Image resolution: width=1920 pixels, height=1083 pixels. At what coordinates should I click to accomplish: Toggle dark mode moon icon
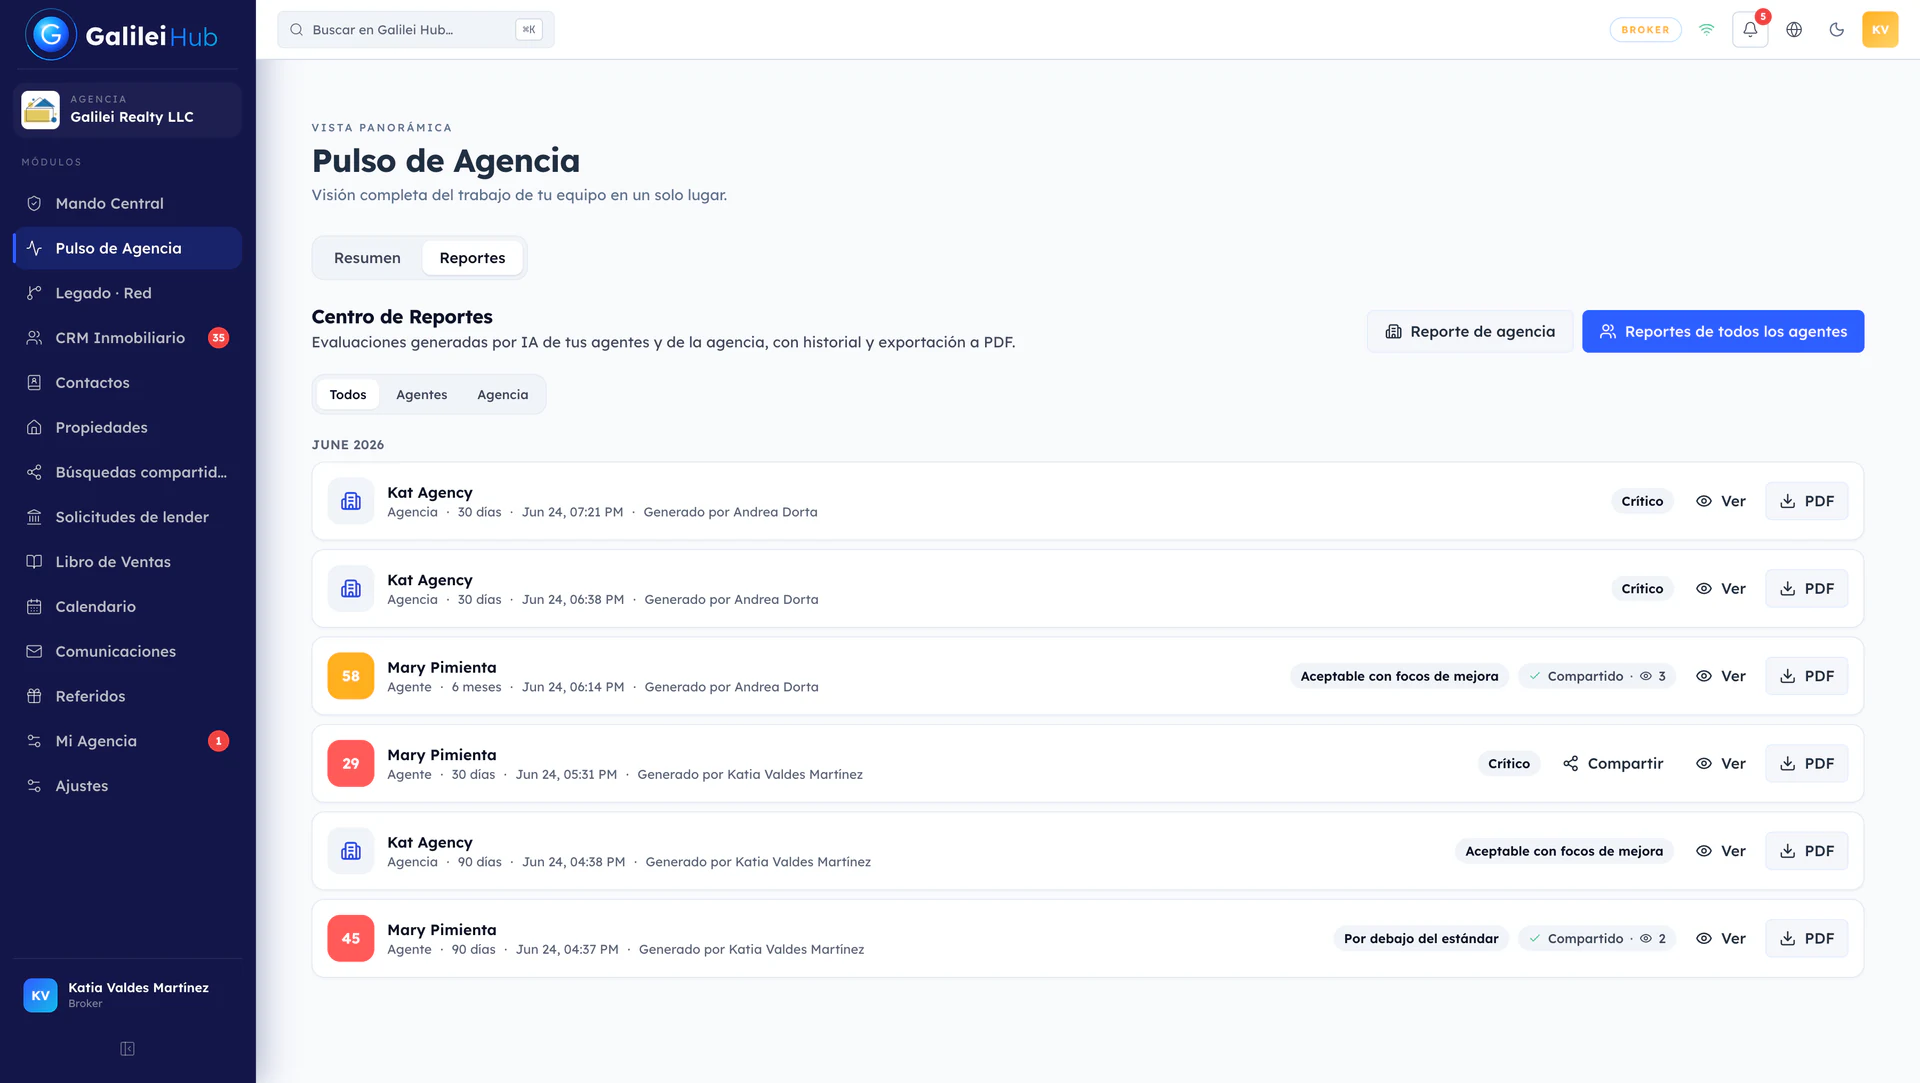(x=1836, y=30)
